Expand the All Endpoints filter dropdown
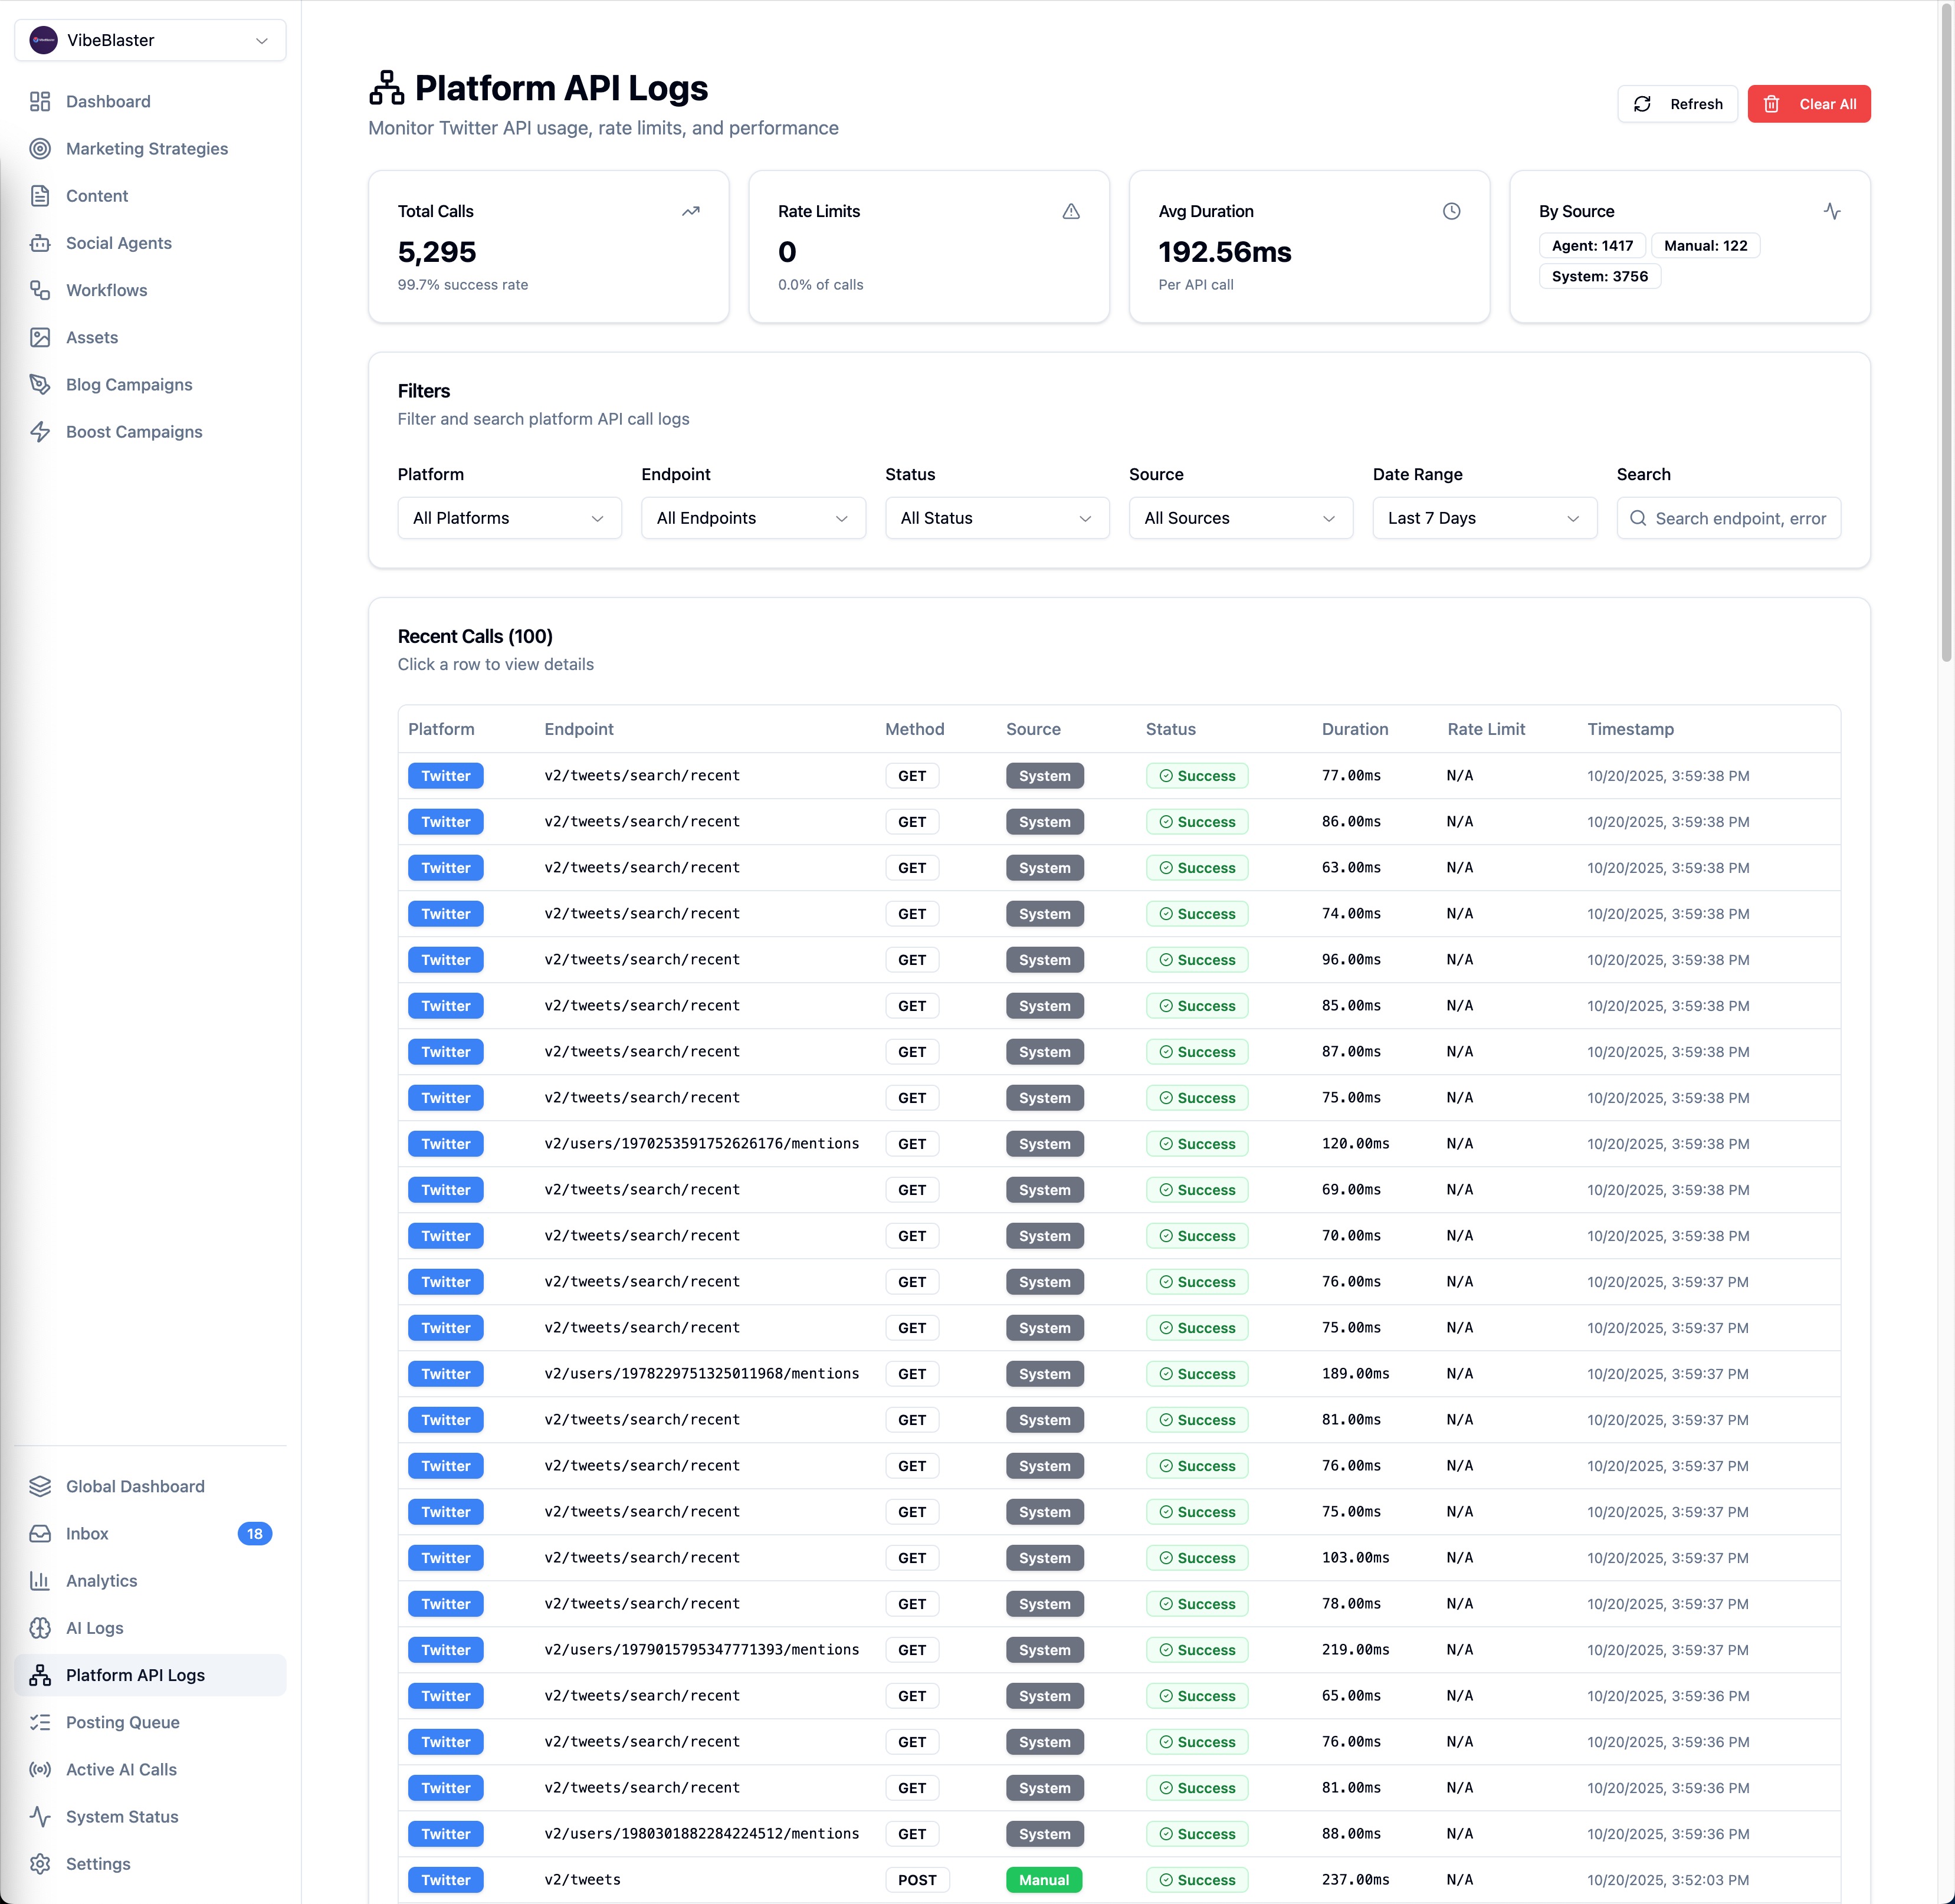 [x=753, y=518]
